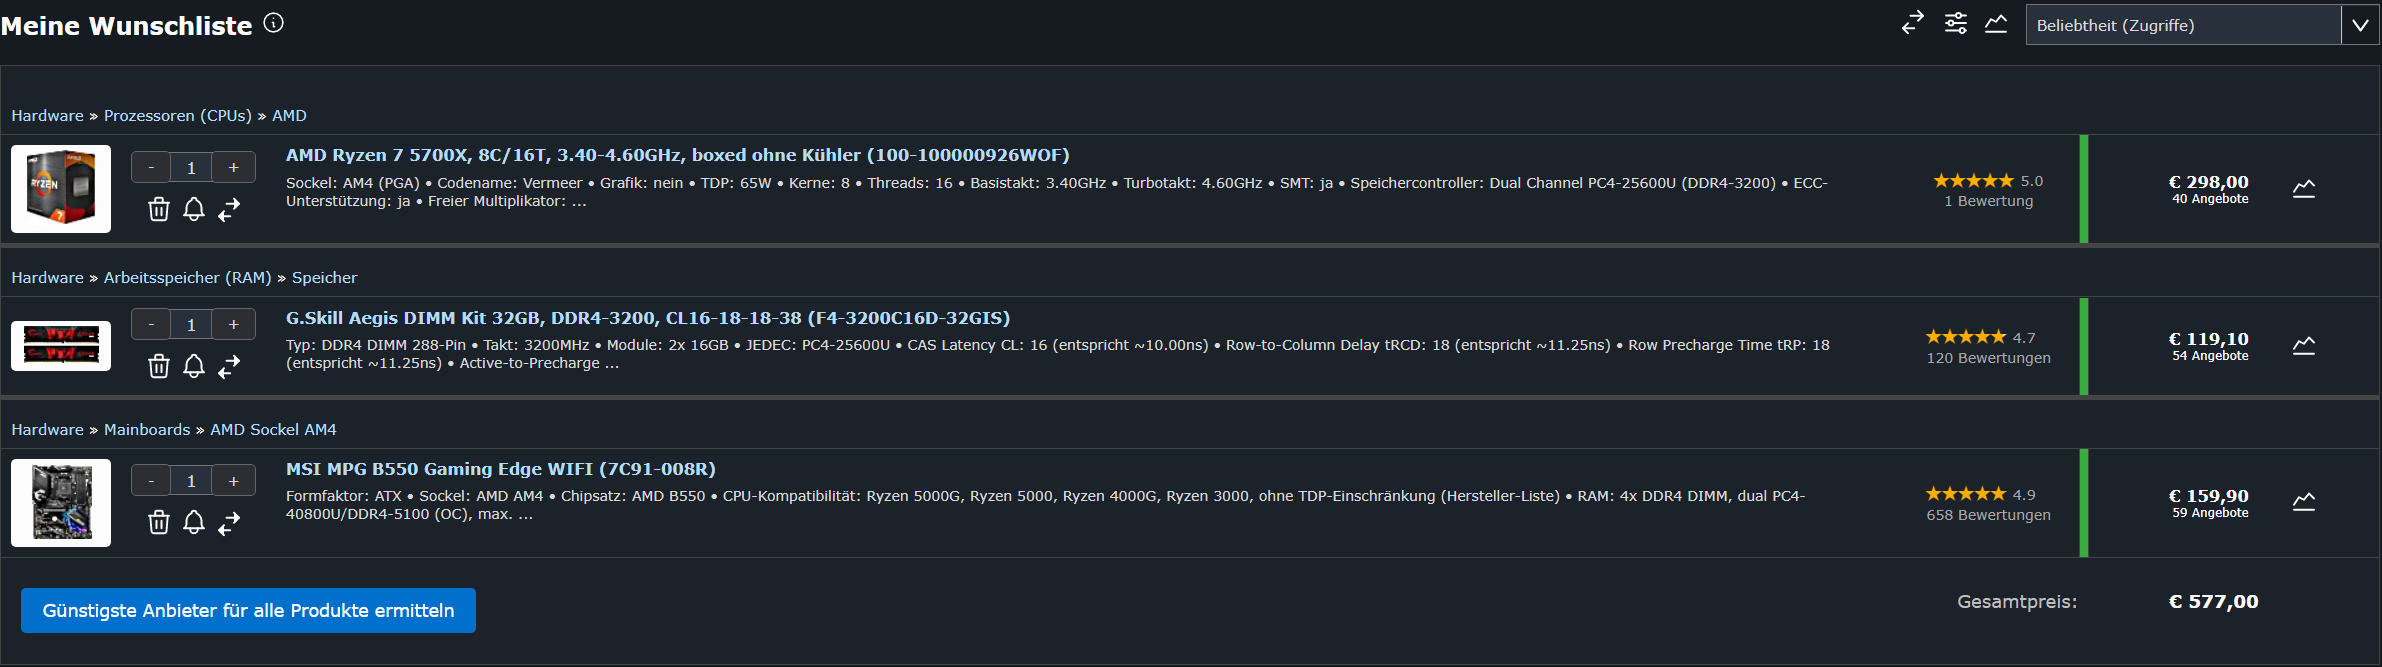Open Arbeitsspeicher (RAM) breadcrumb link

(188, 278)
